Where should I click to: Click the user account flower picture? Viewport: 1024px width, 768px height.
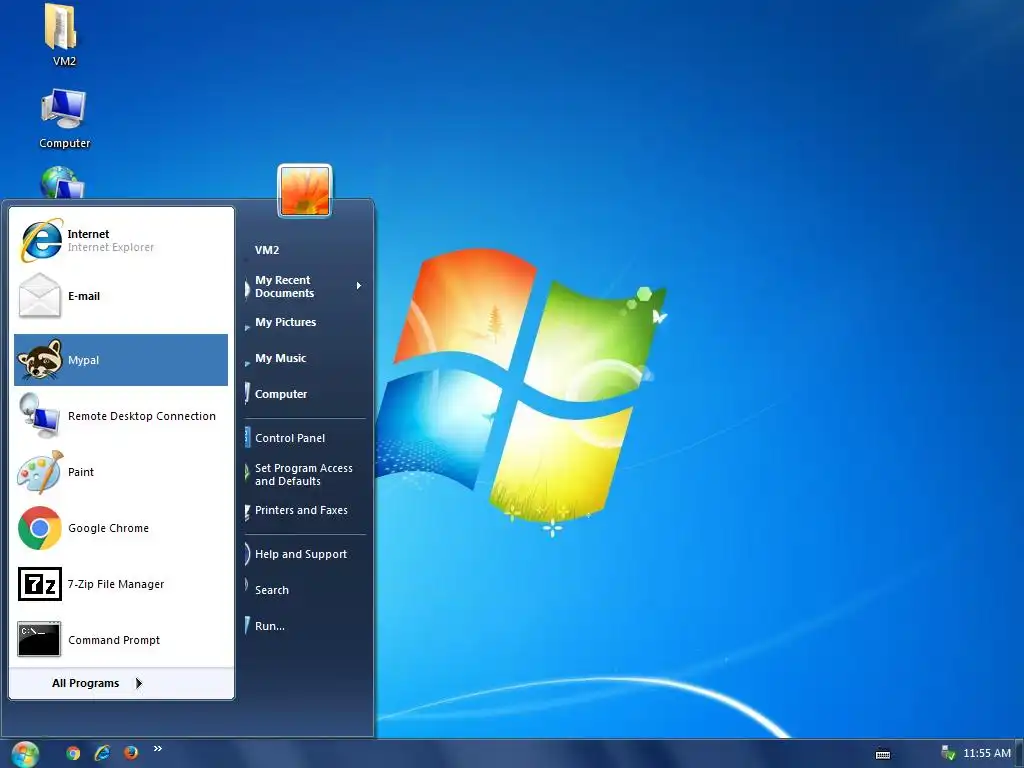tap(305, 191)
